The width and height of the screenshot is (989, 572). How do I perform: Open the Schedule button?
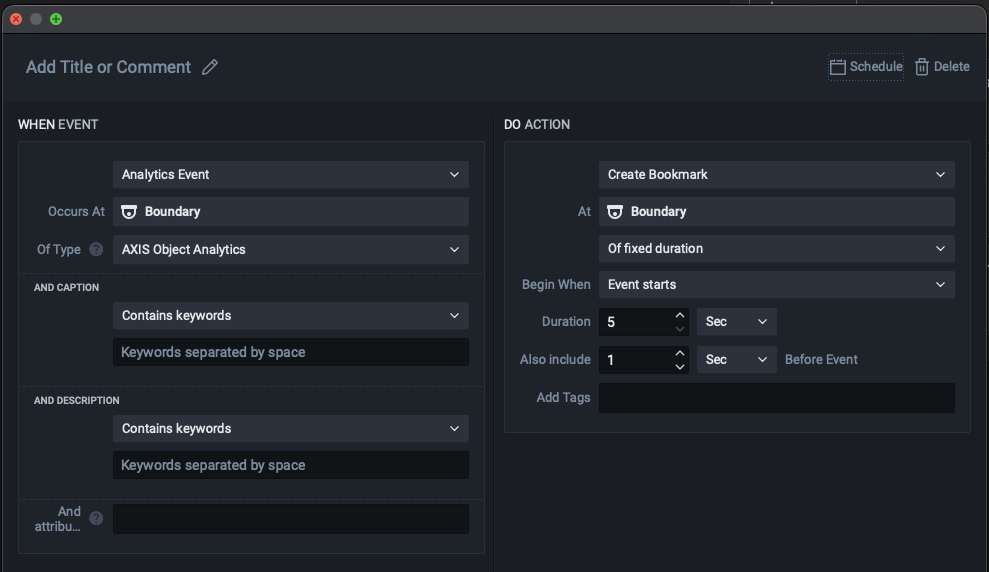pyautogui.click(x=865, y=67)
